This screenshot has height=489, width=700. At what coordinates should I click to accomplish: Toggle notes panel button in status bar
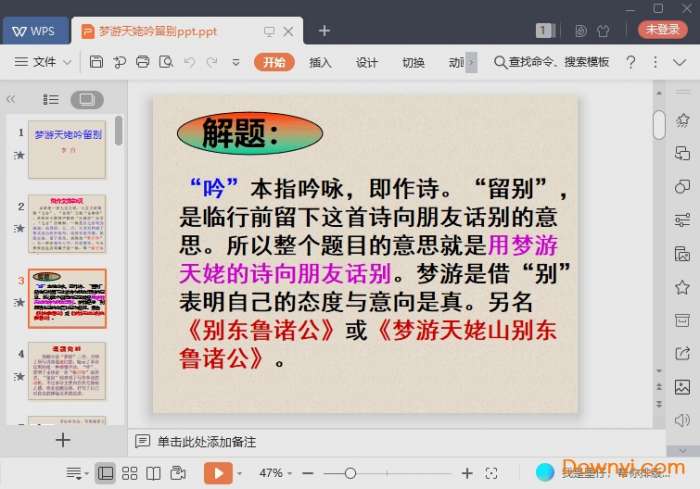point(75,473)
